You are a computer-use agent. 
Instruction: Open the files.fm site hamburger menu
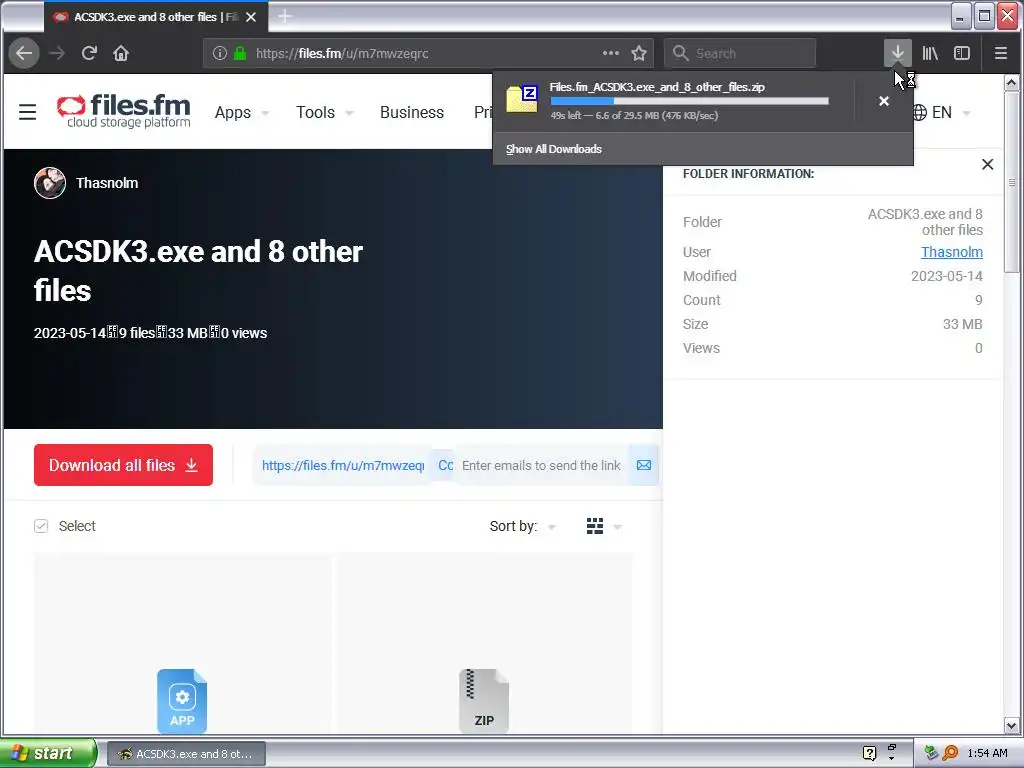(27, 112)
